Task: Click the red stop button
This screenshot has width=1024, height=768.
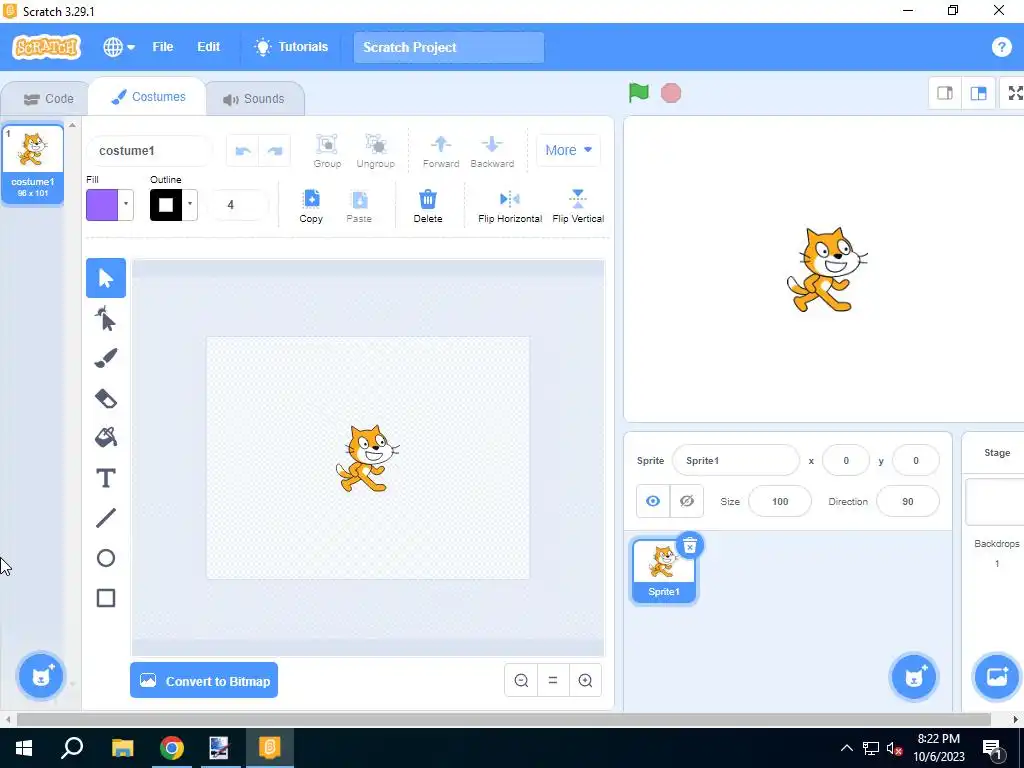Action: coord(671,93)
